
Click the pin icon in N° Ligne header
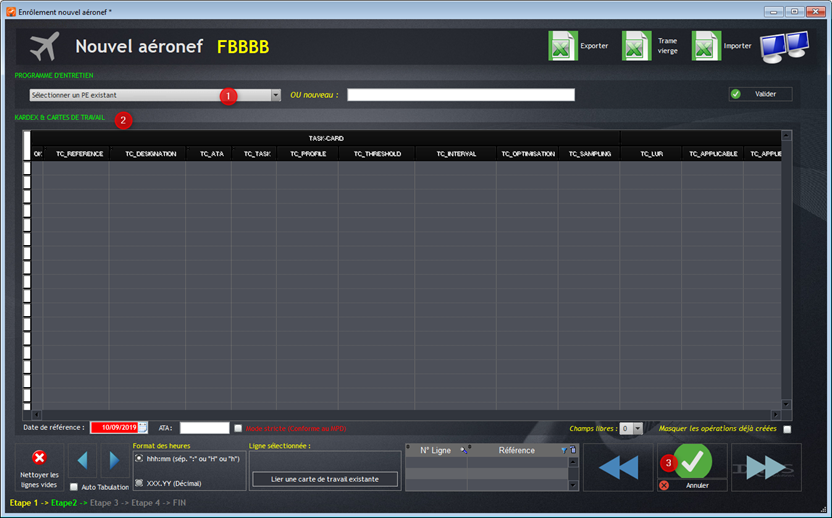pyautogui.click(x=463, y=451)
